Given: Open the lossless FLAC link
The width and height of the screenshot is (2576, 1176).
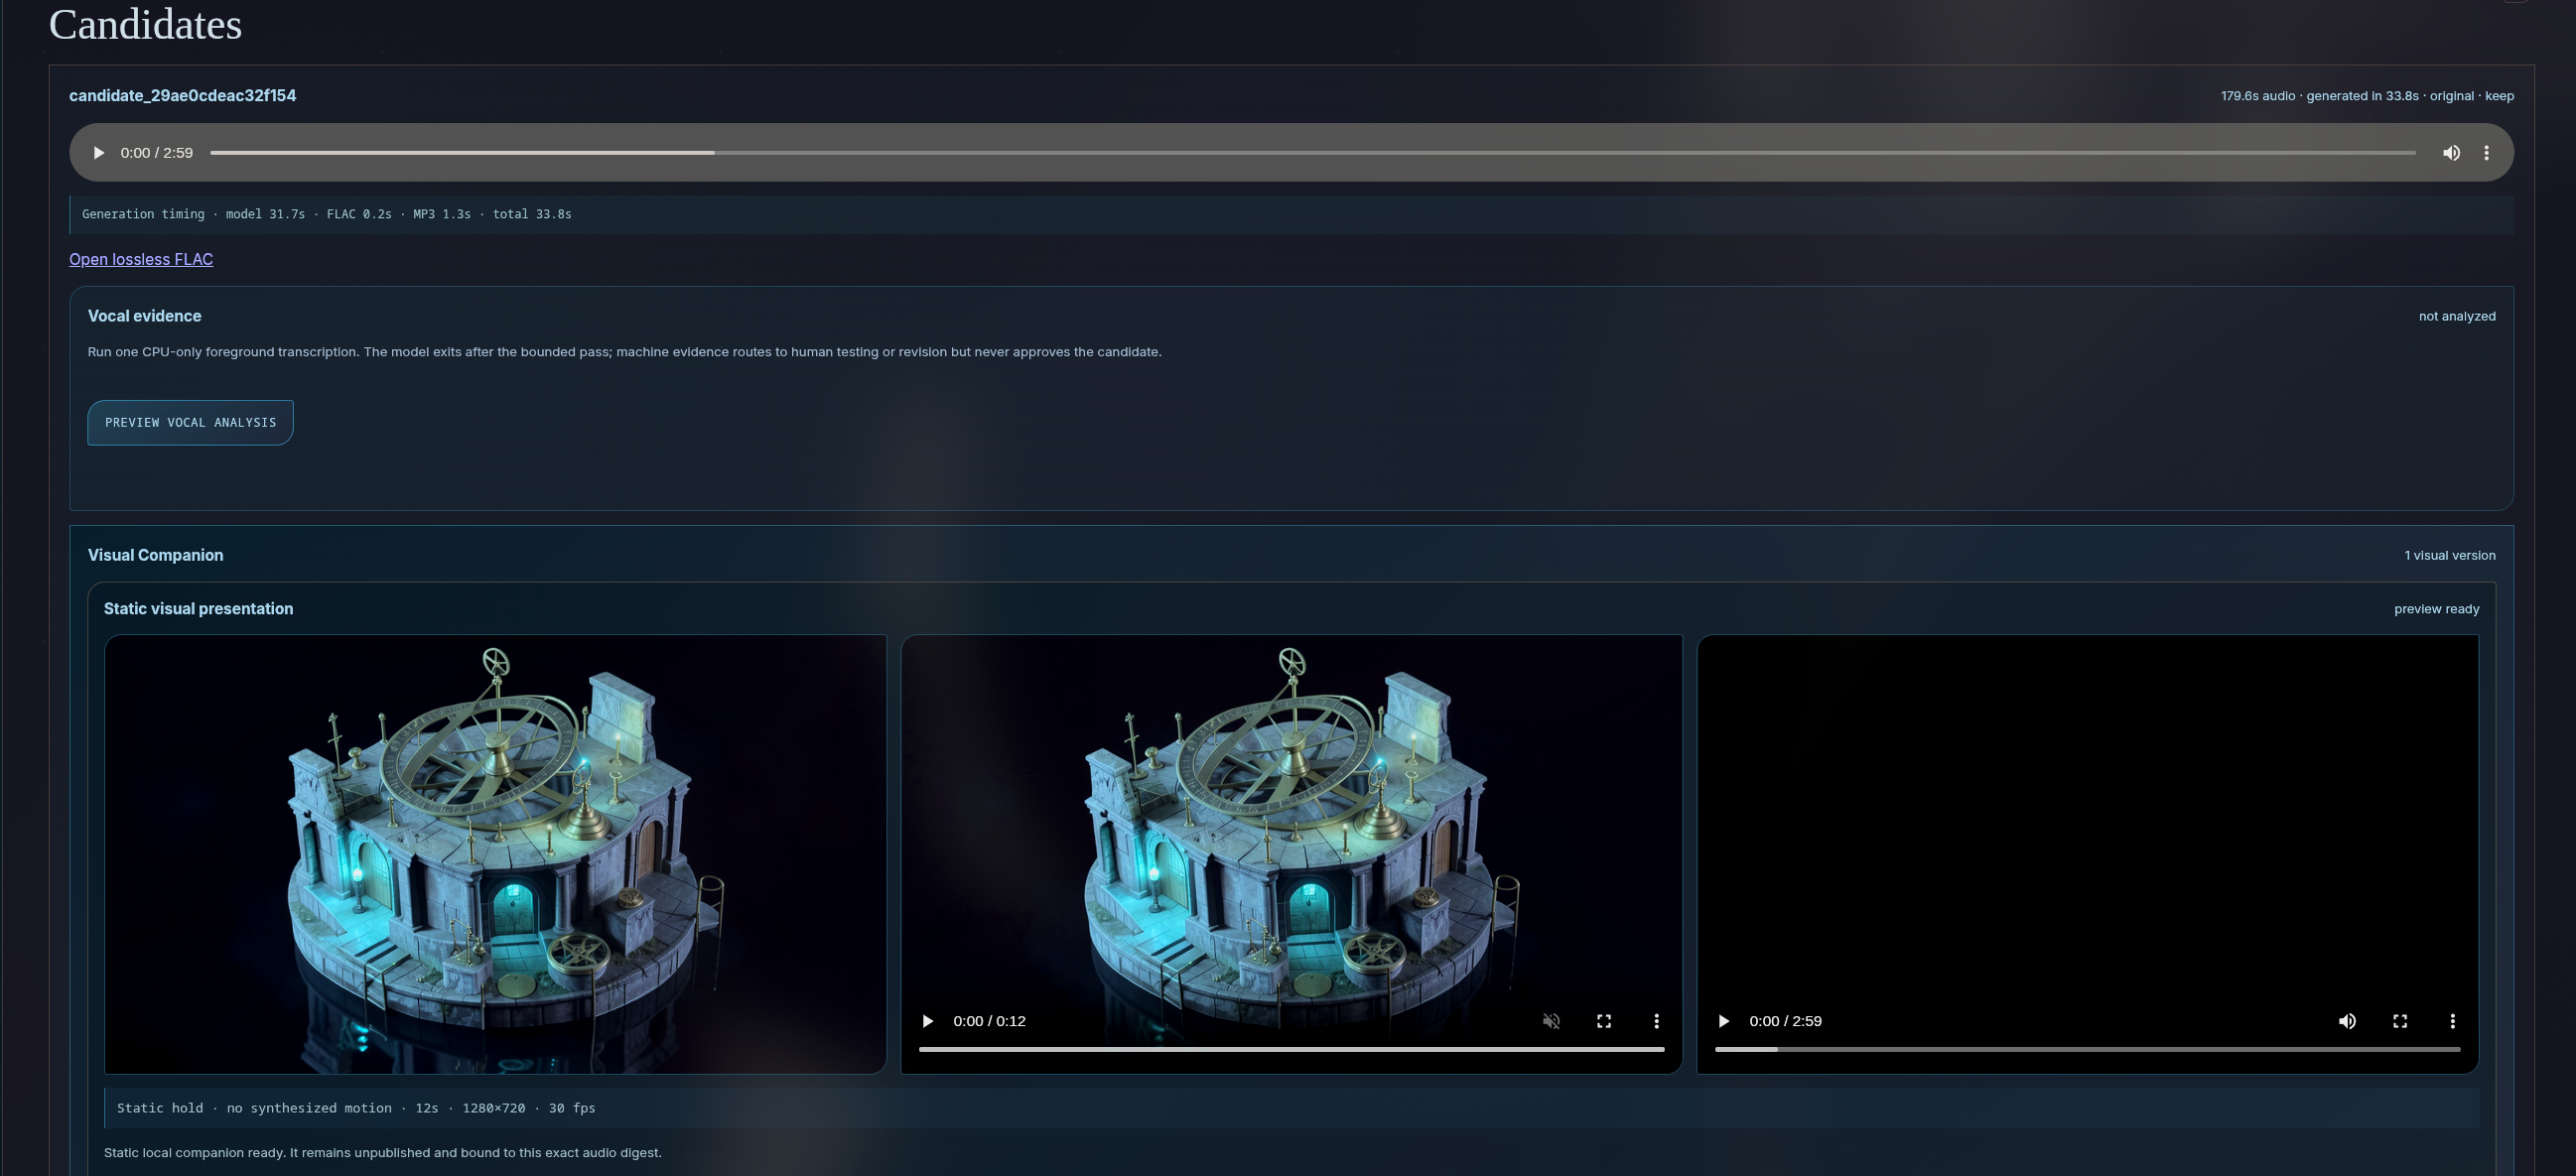Looking at the screenshot, I should (x=141, y=259).
